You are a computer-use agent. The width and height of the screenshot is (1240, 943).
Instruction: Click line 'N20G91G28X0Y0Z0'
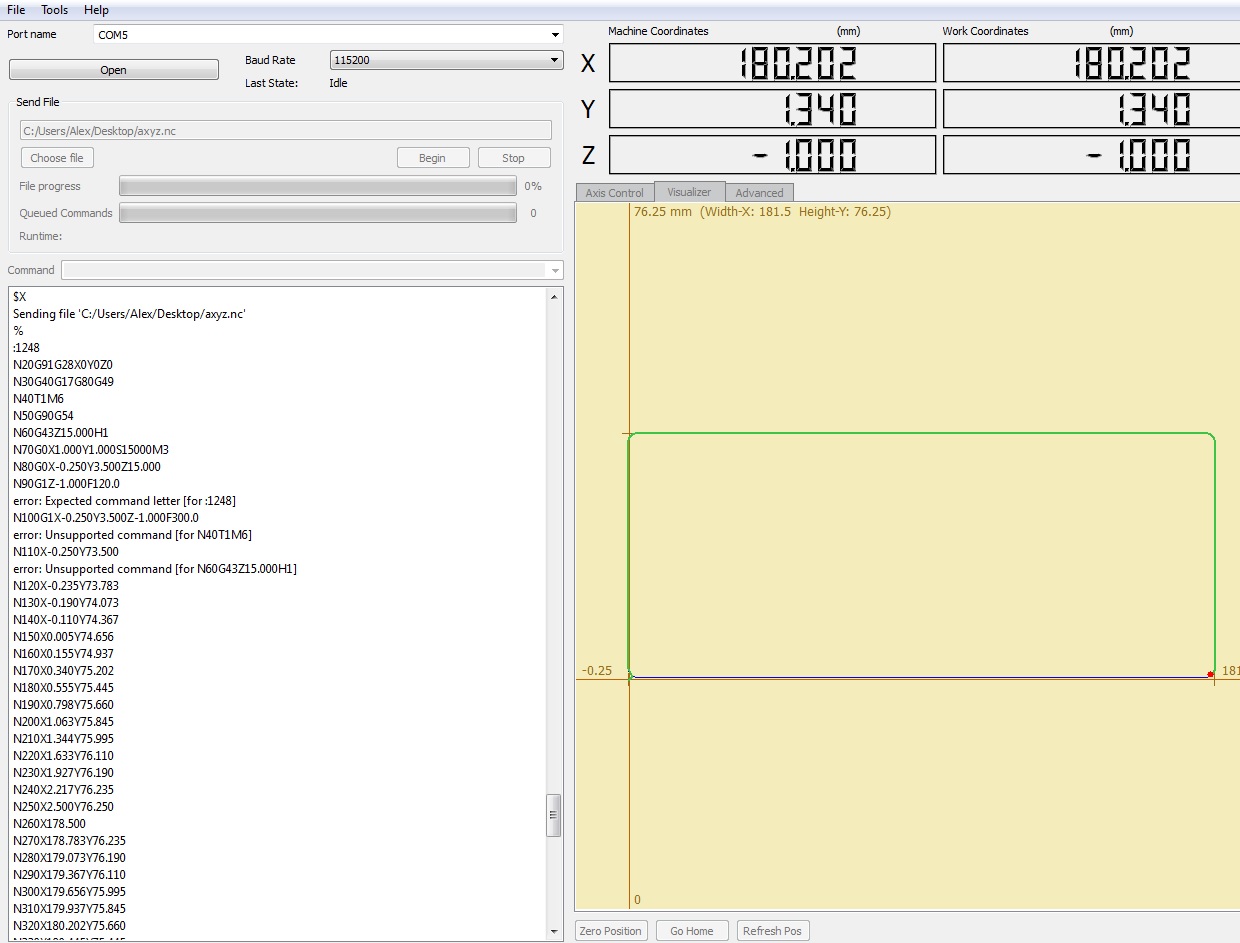(x=63, y=365)
